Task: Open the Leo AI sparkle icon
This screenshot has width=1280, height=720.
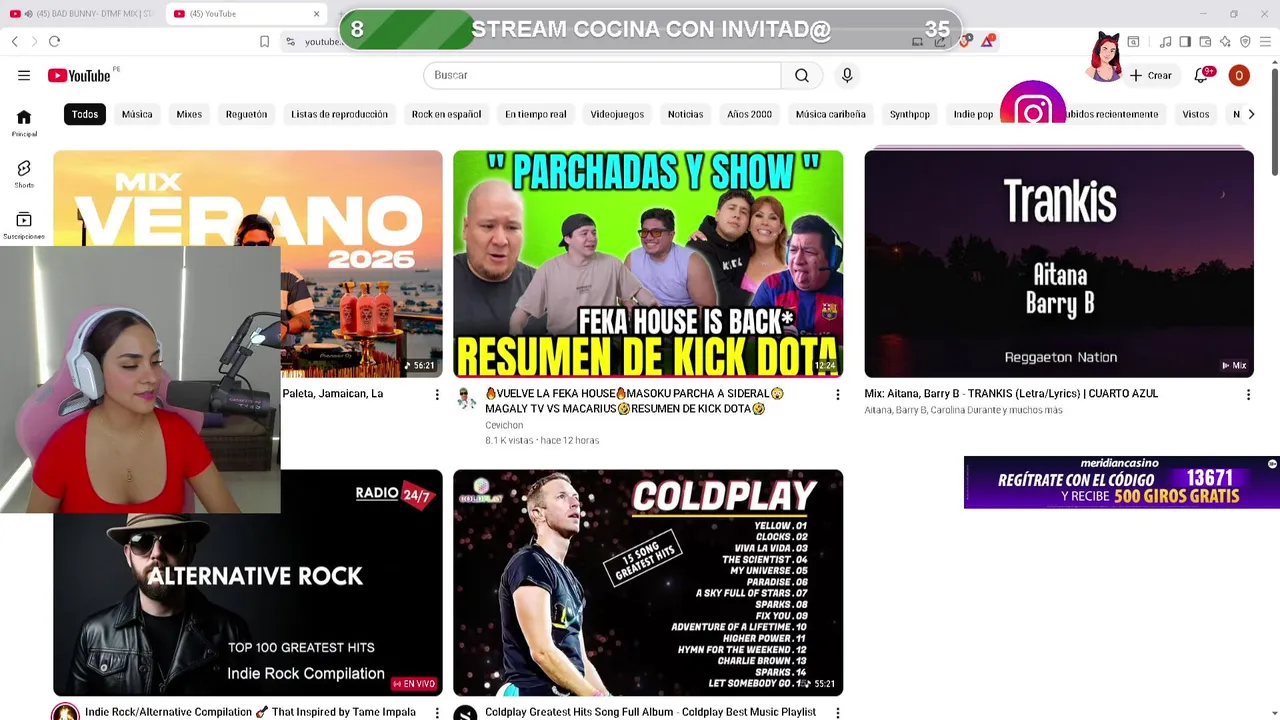Action: pos(1225,41)
